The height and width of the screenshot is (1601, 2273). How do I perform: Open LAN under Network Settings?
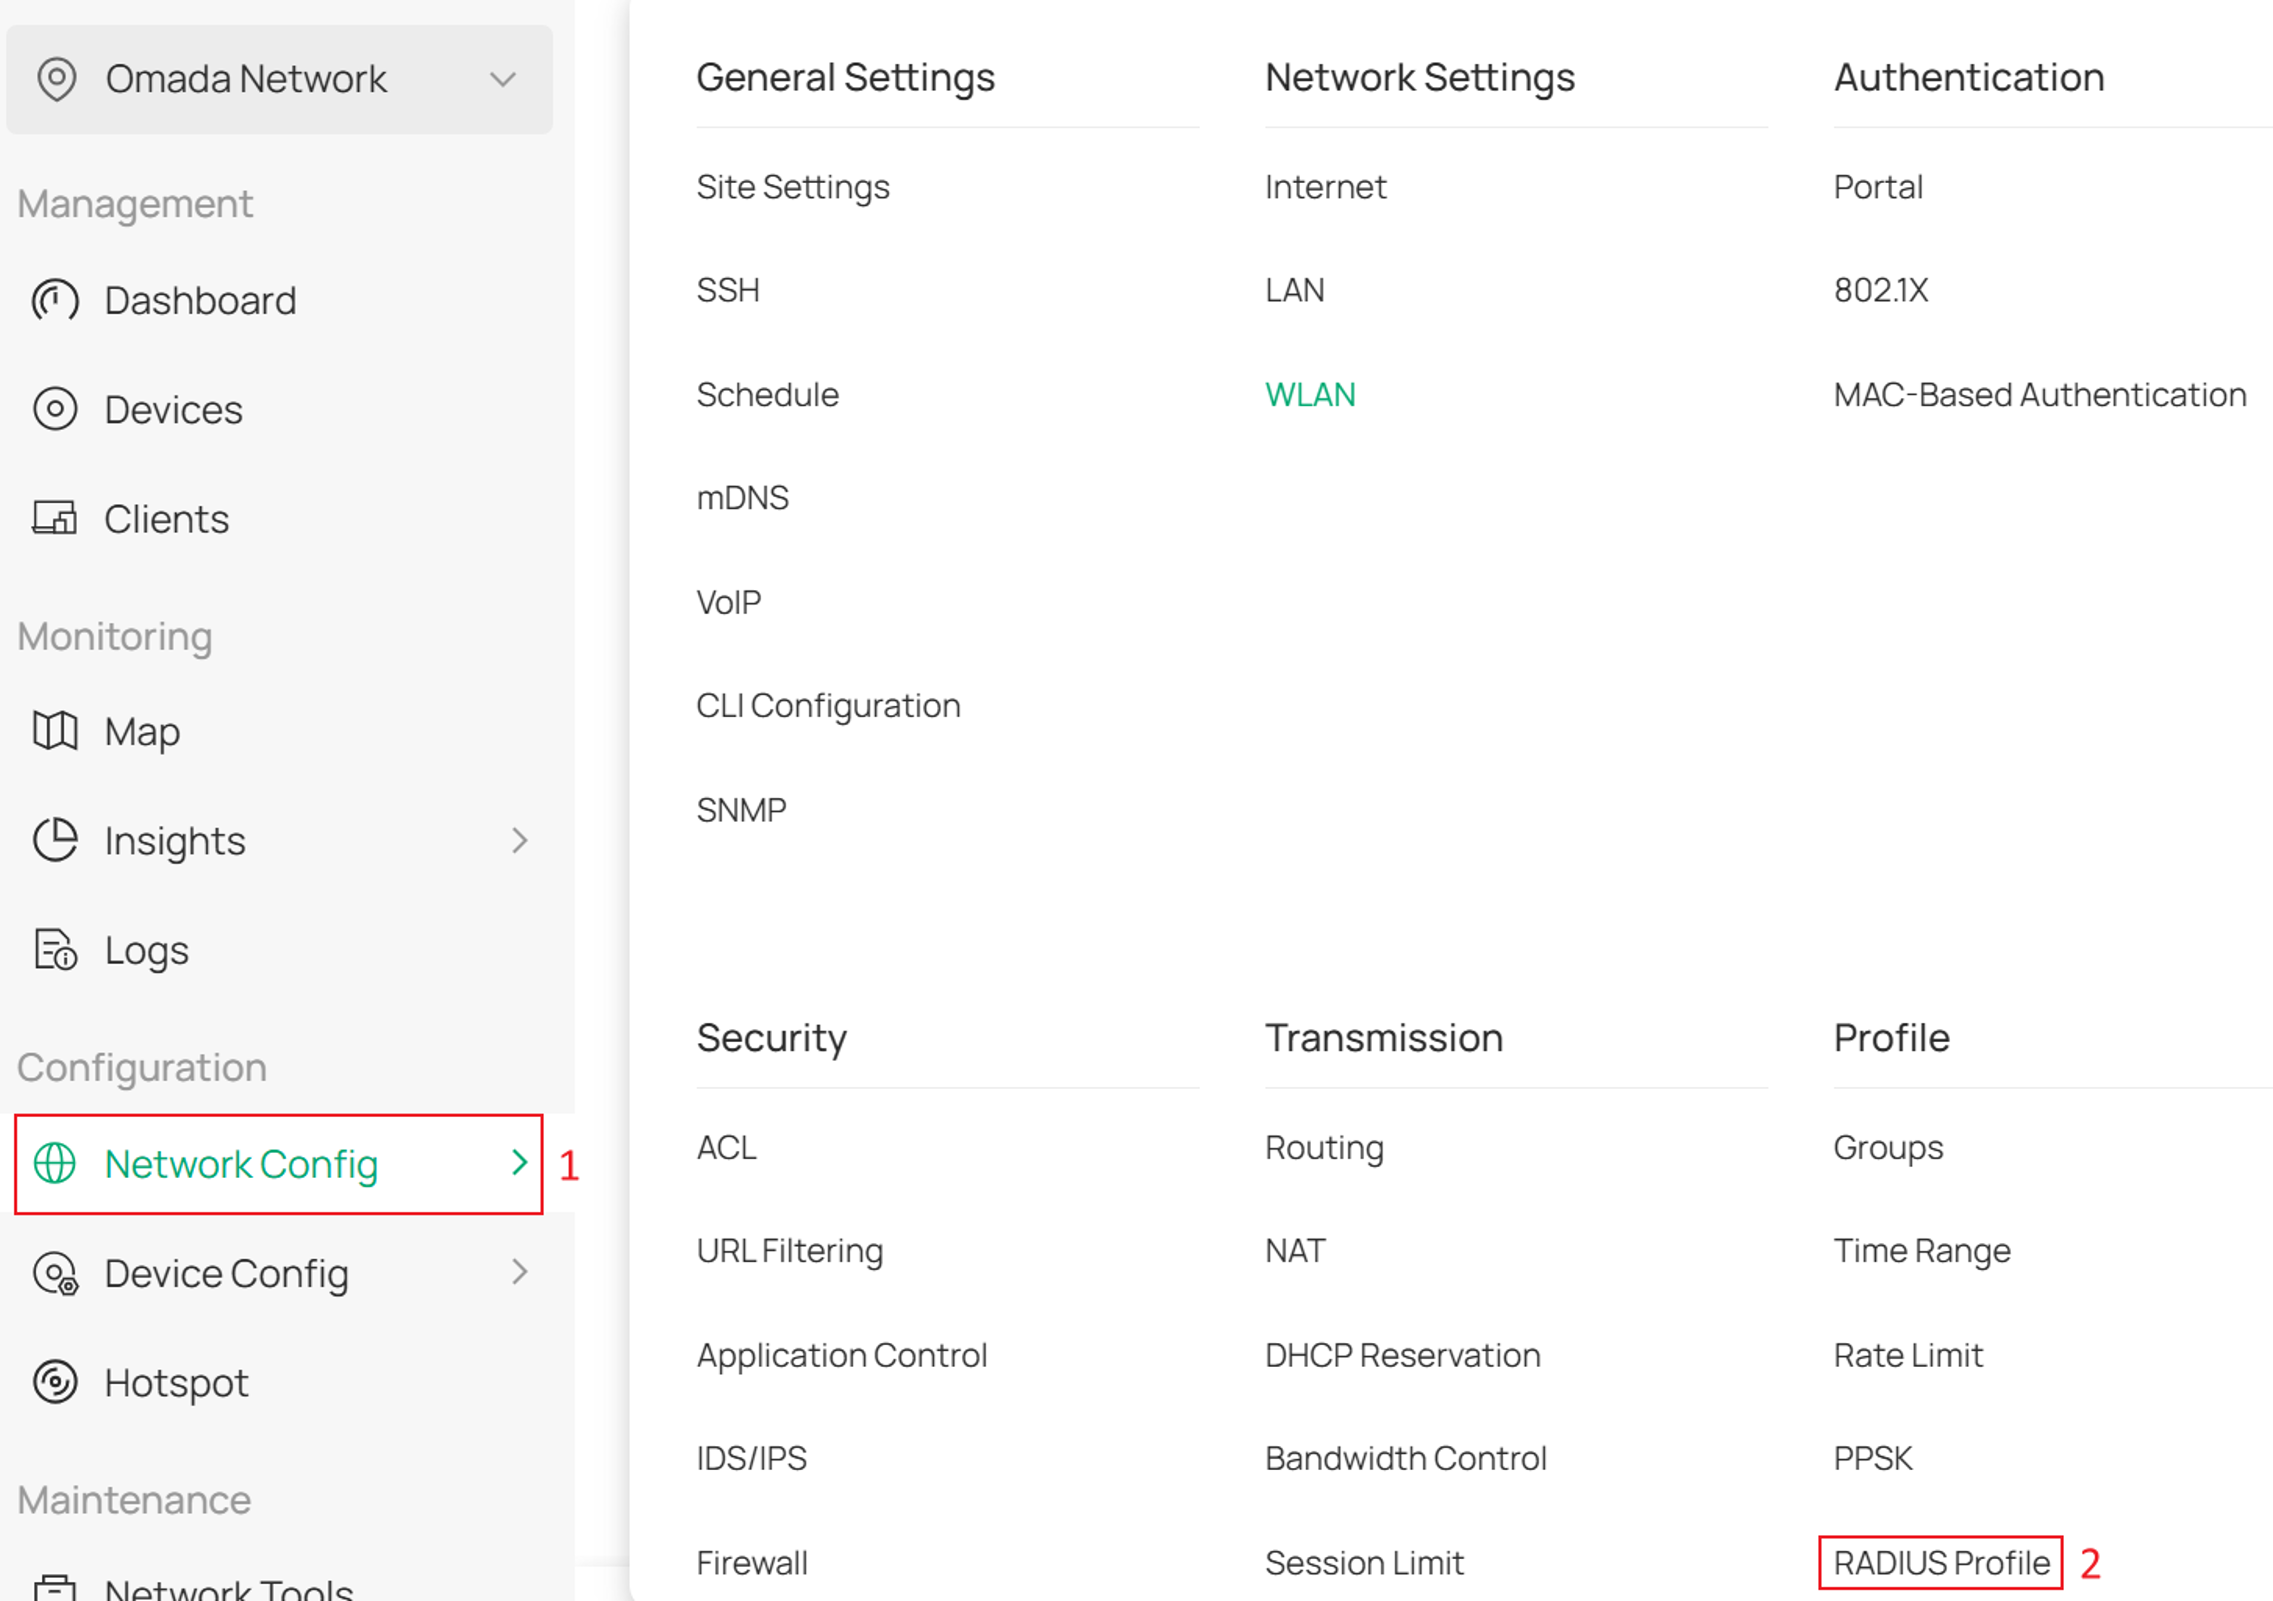pyautogui.click(x=1294, y=290)
